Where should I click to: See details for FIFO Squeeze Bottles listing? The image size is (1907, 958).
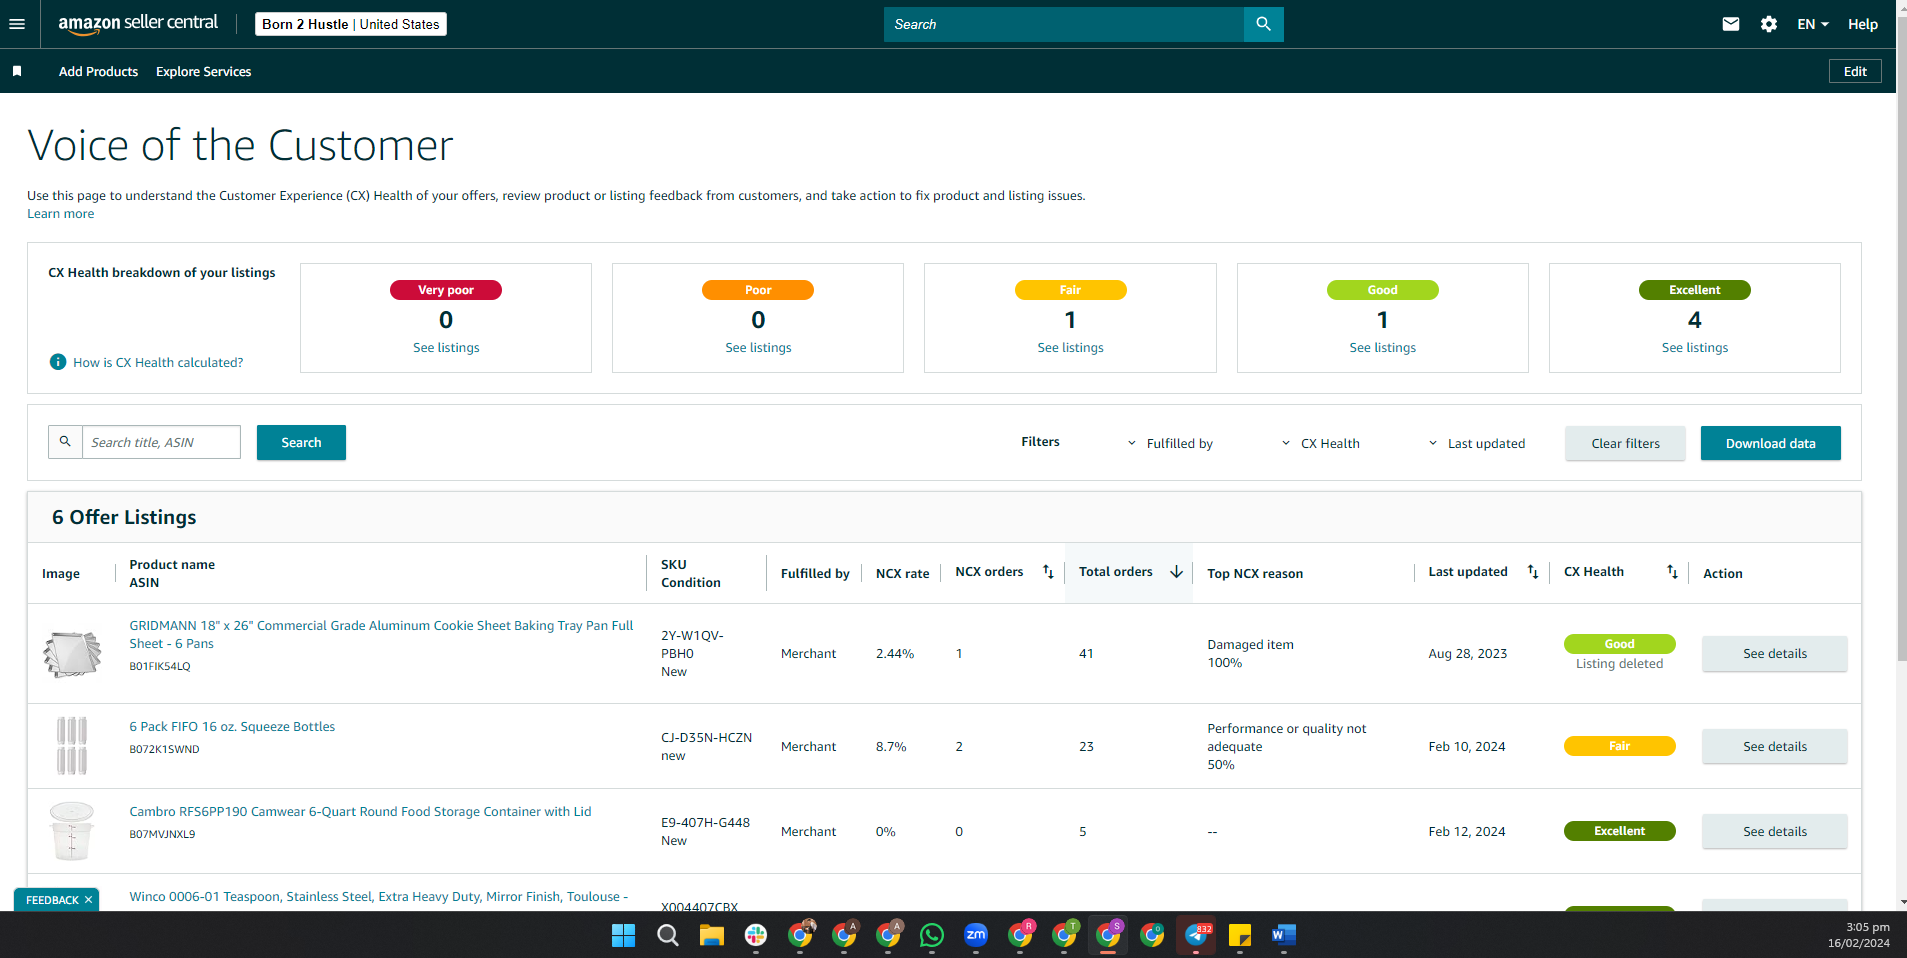(1774, 747)
